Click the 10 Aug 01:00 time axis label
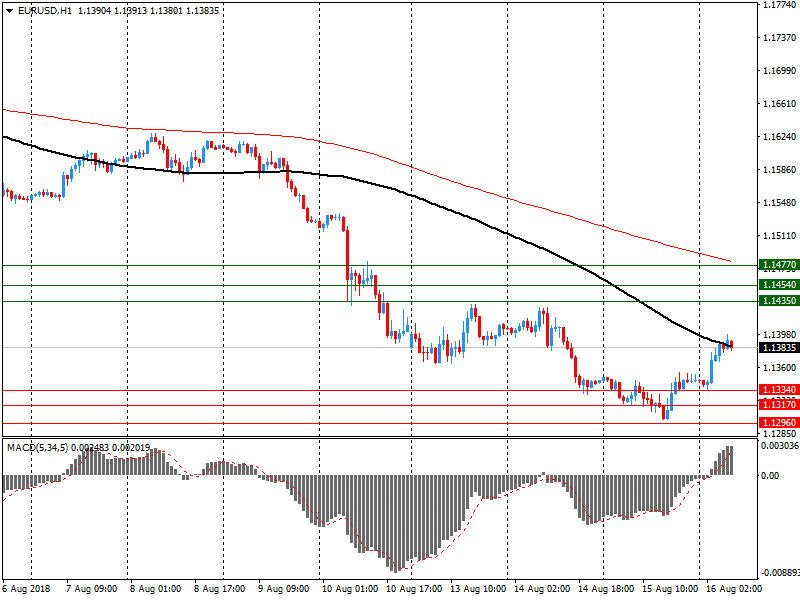Viewport: 800px width, 600px height. coord(350,589)
